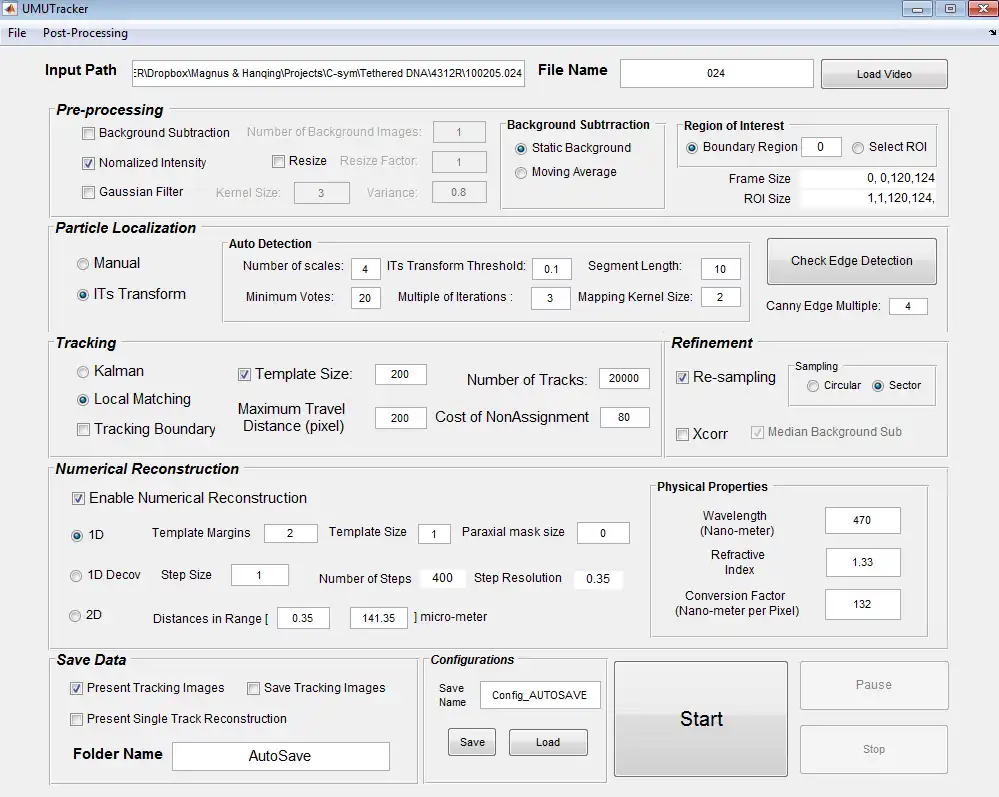
Task: Click the Mapping Kernel Size field
Action: pyautogui.click(x=720, y=297)
